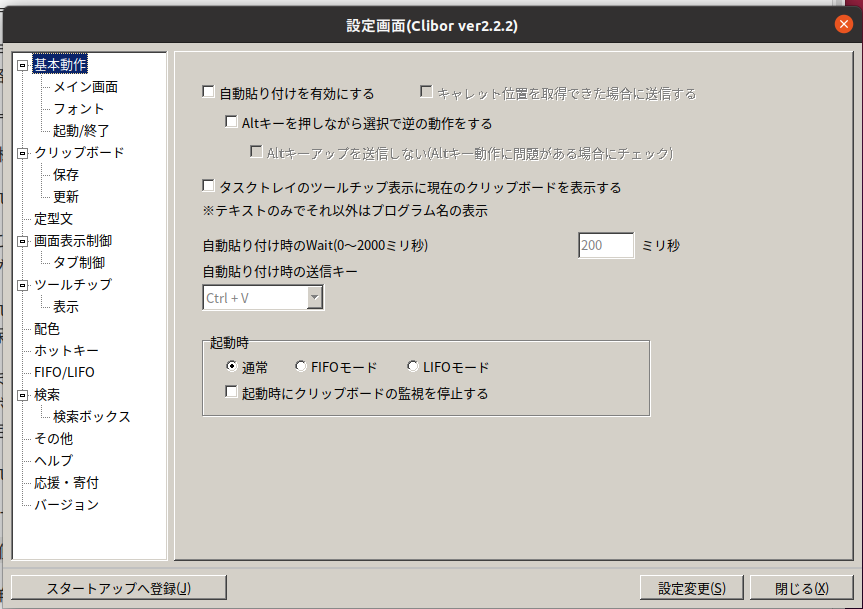Apply with the 設定変更(S) button

[x=692, y=588]
